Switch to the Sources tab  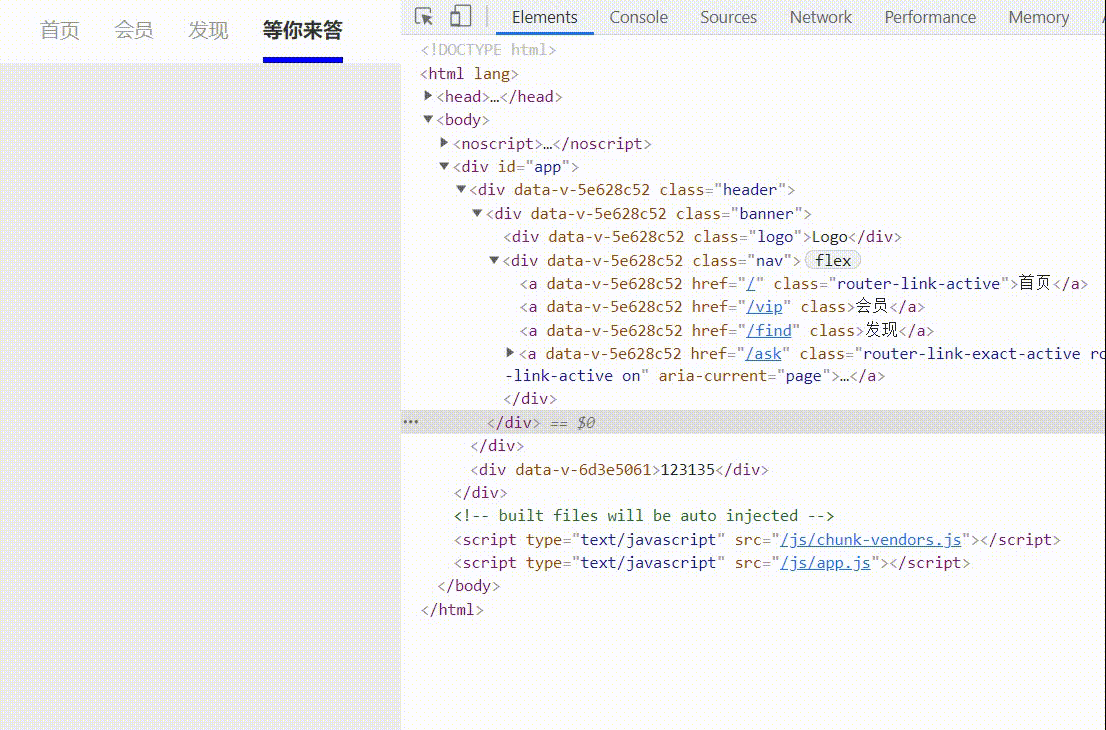pyautogui.click(x=728, y=17)
